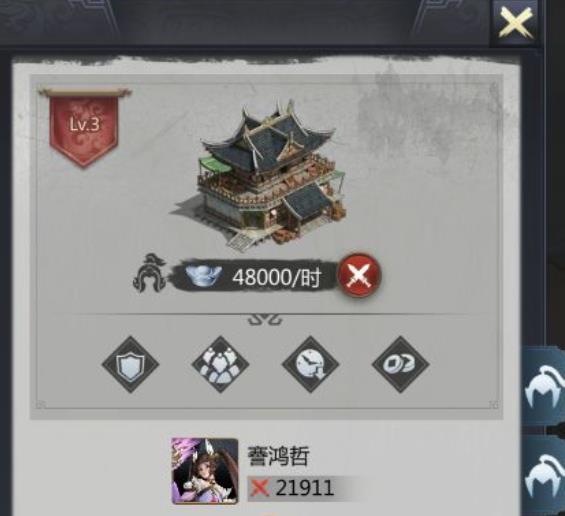Click empty area right of building
Screen dimensions: 565x516
pos(425,180)
